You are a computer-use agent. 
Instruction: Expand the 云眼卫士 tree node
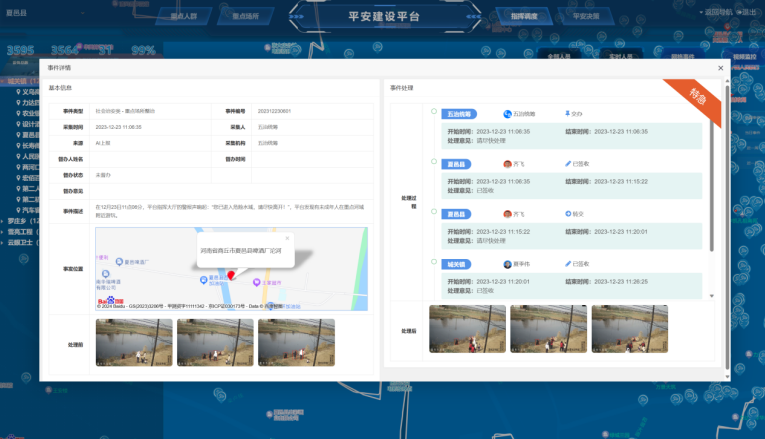point(2,242)
